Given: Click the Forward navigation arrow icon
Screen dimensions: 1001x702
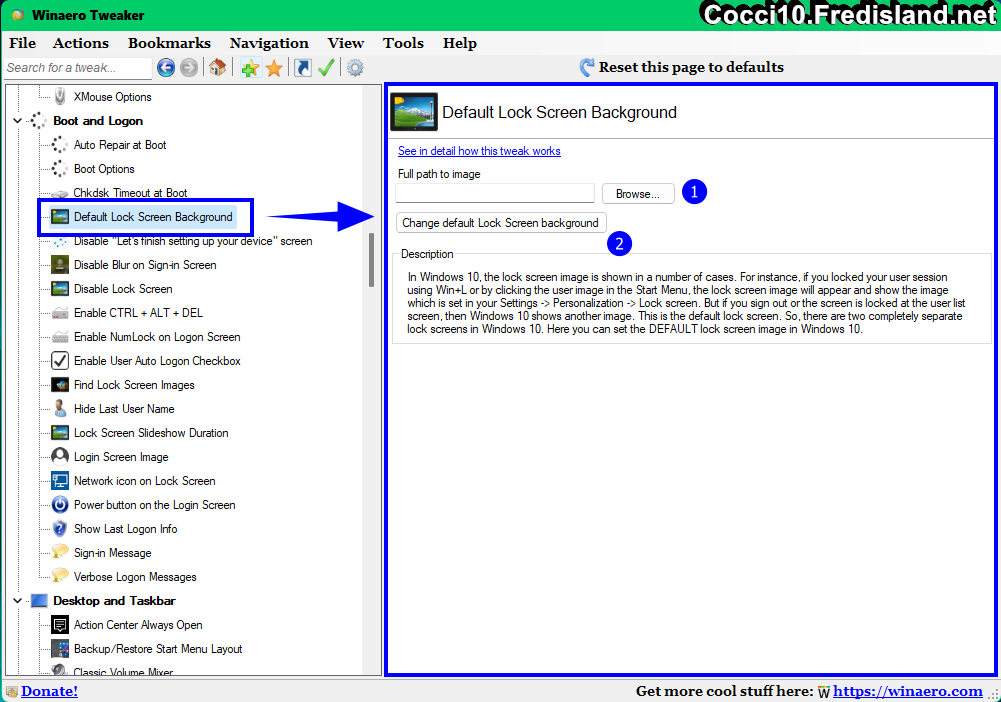Looking at the screenshot, I should pos(189,68).
